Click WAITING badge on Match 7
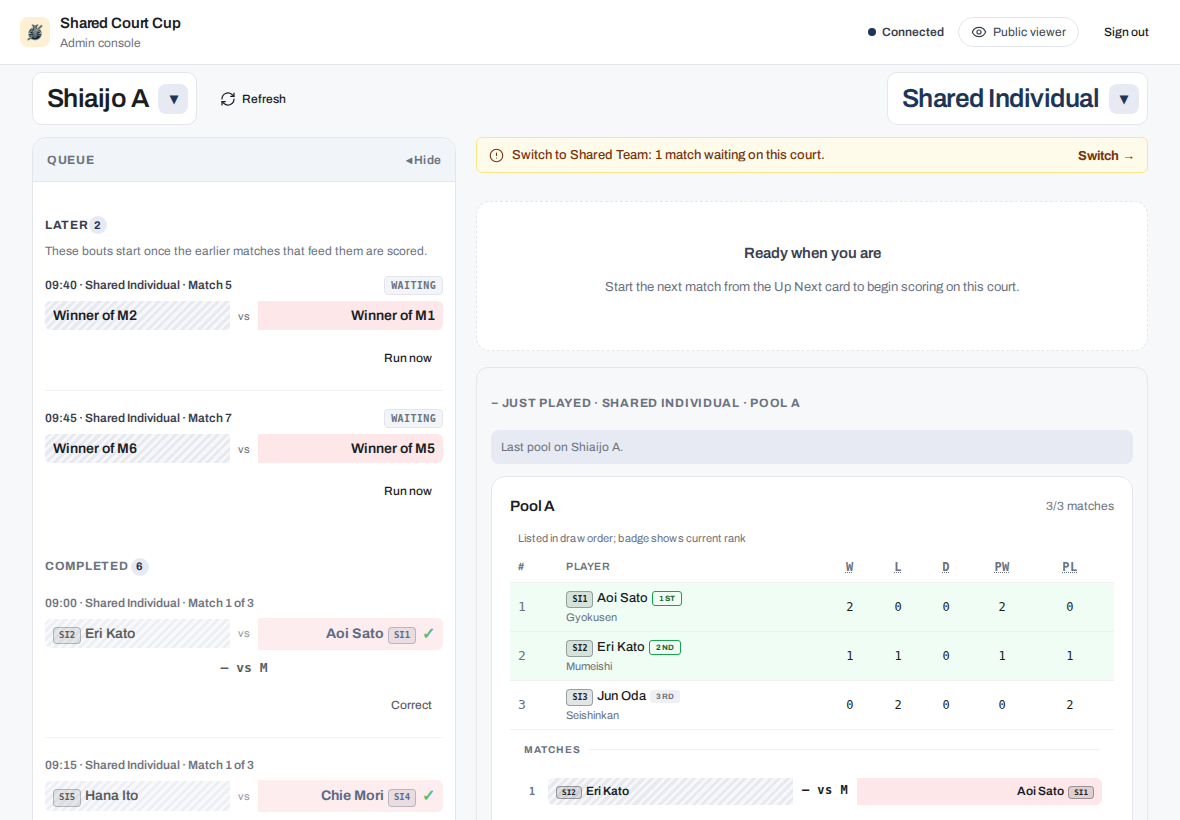 413,418
